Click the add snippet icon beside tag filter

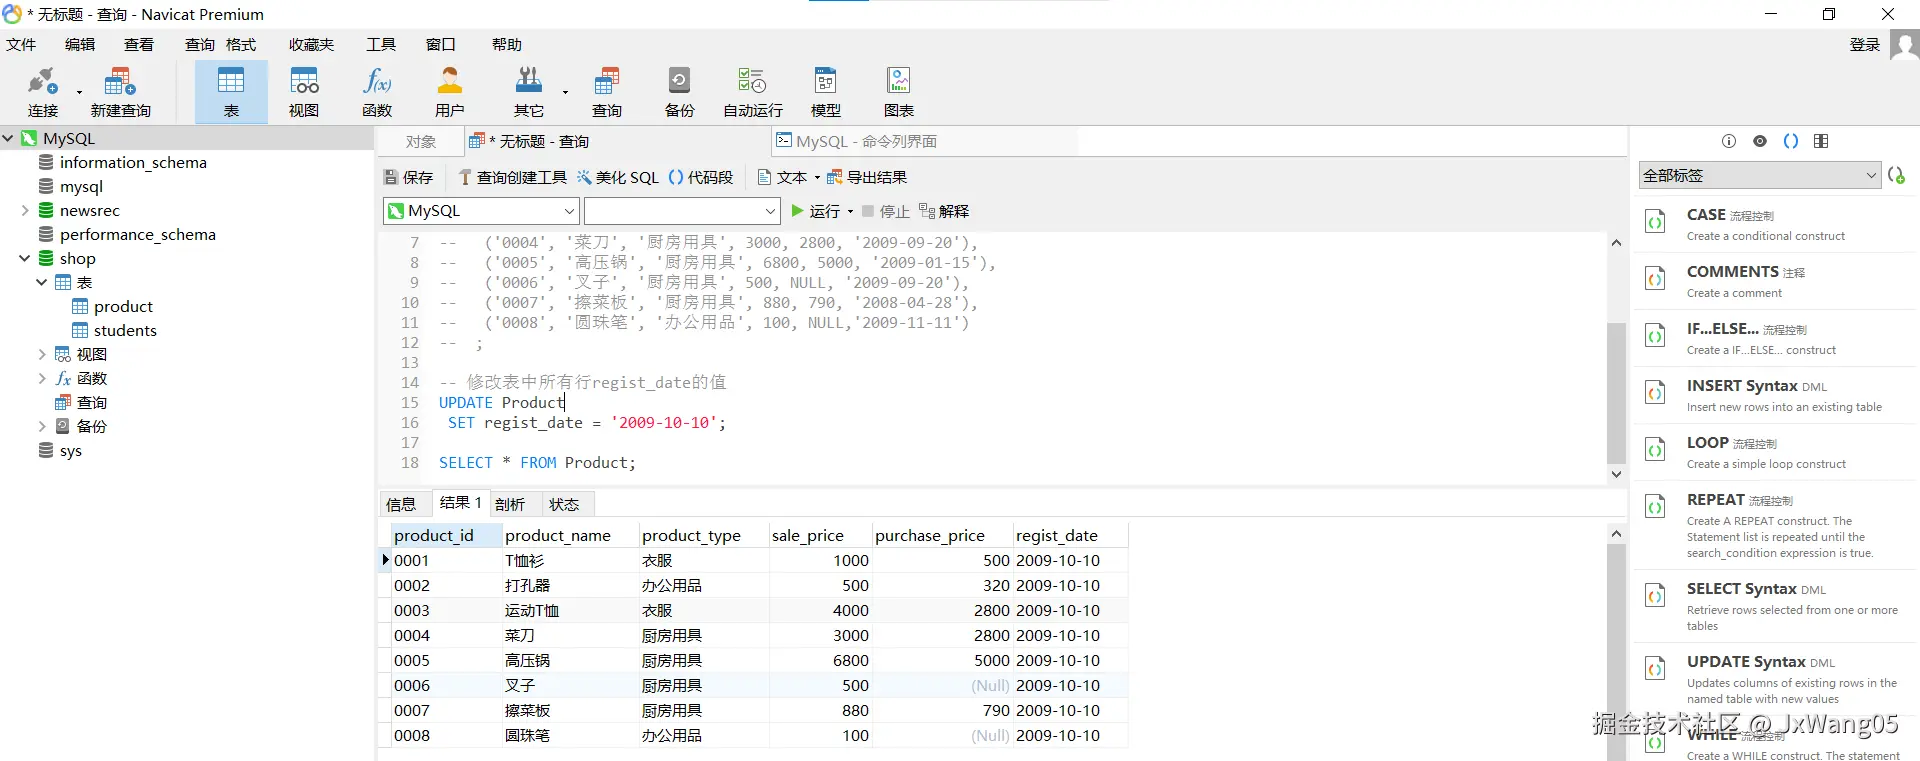pyautogui.click(x=1896, y=175)
